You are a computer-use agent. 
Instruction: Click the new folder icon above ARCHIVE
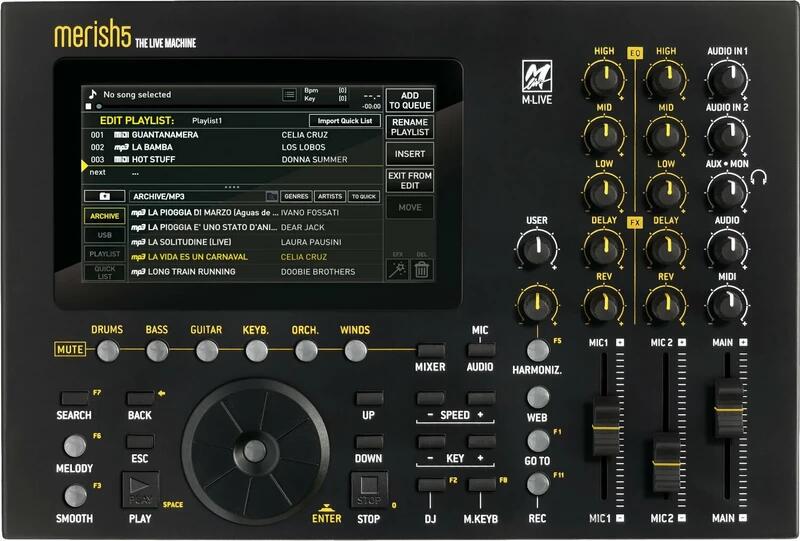pos(105,196)
